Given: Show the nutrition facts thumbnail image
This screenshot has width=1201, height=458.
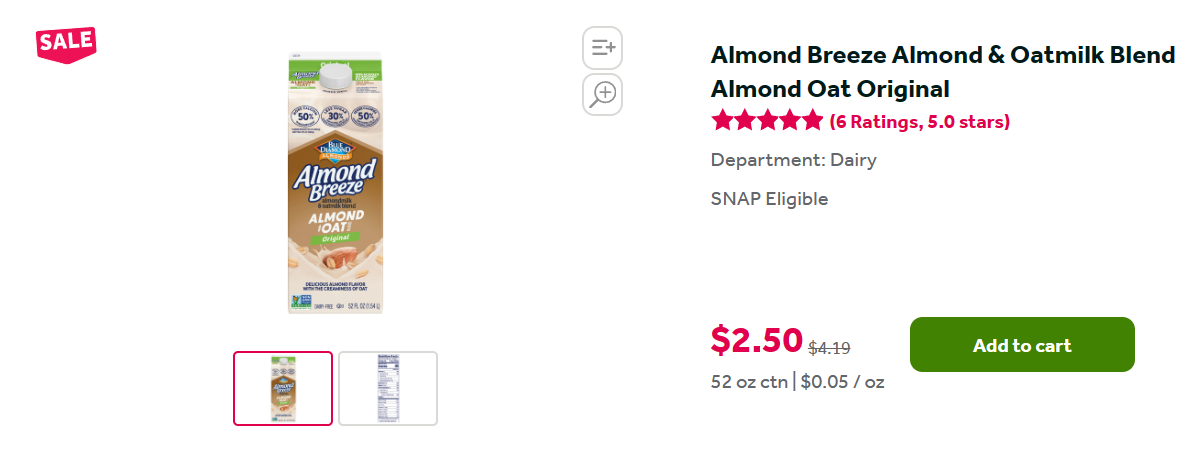Looking at the screenshot, I should pos(388,388).
